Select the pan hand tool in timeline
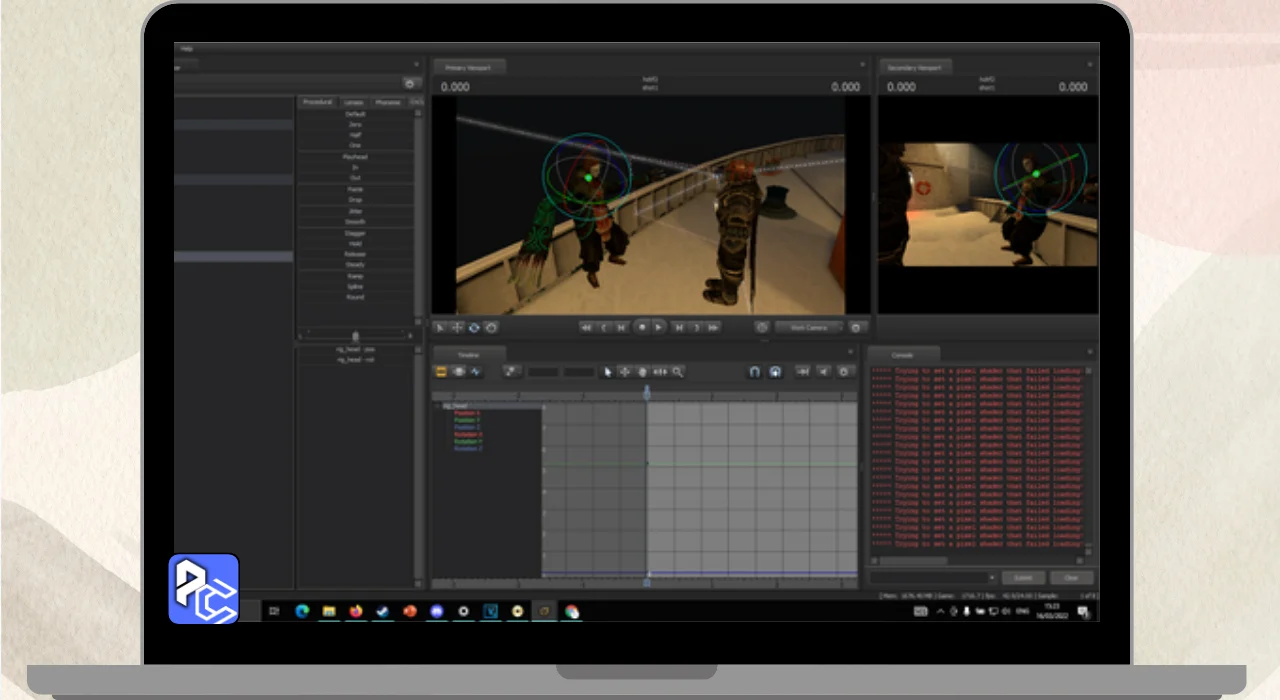 [642, 372]
